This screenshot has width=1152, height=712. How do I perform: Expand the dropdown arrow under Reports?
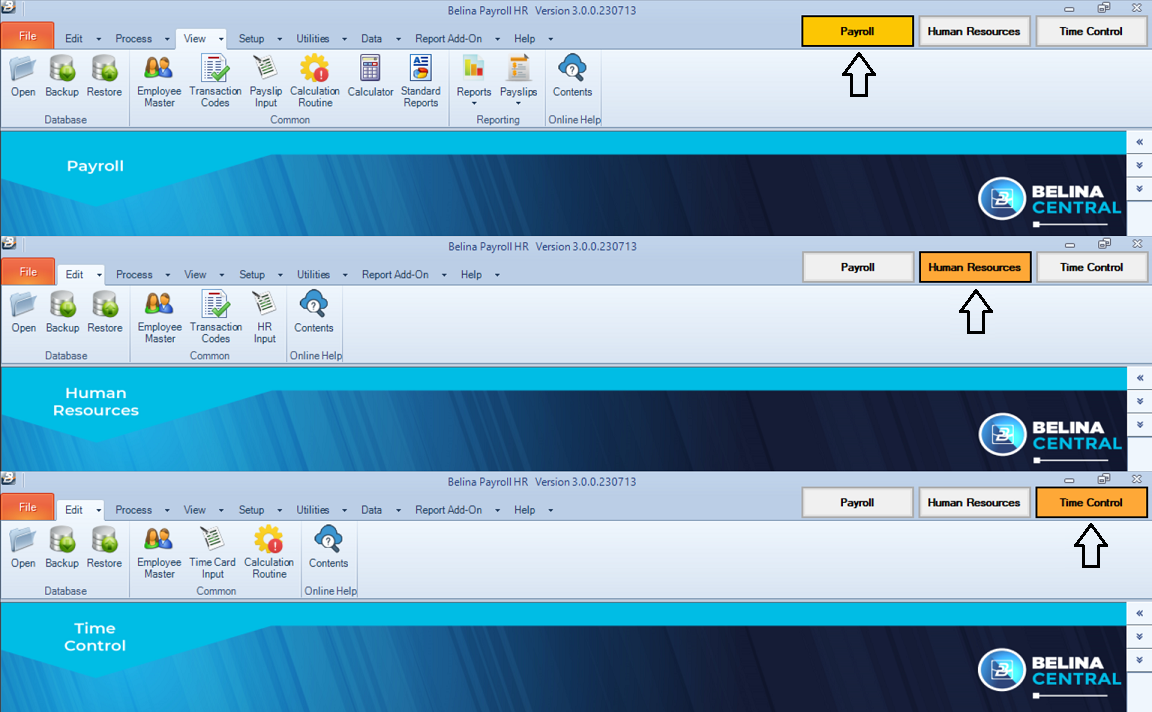click(474, 104)
